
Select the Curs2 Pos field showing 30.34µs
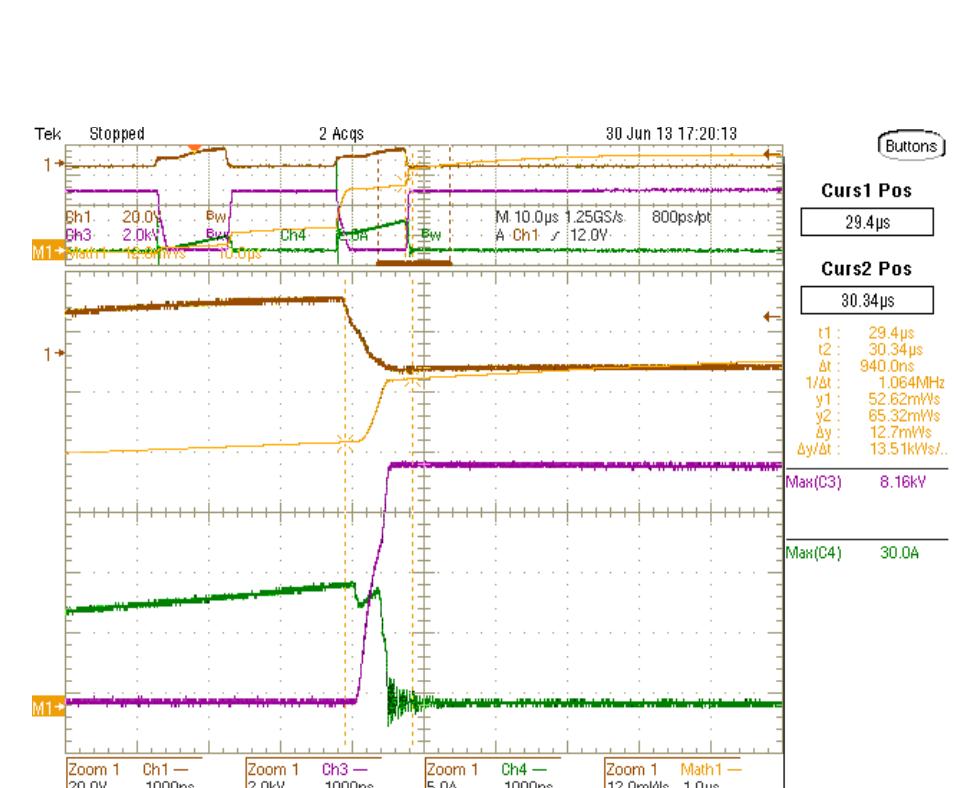coord(867,300)
